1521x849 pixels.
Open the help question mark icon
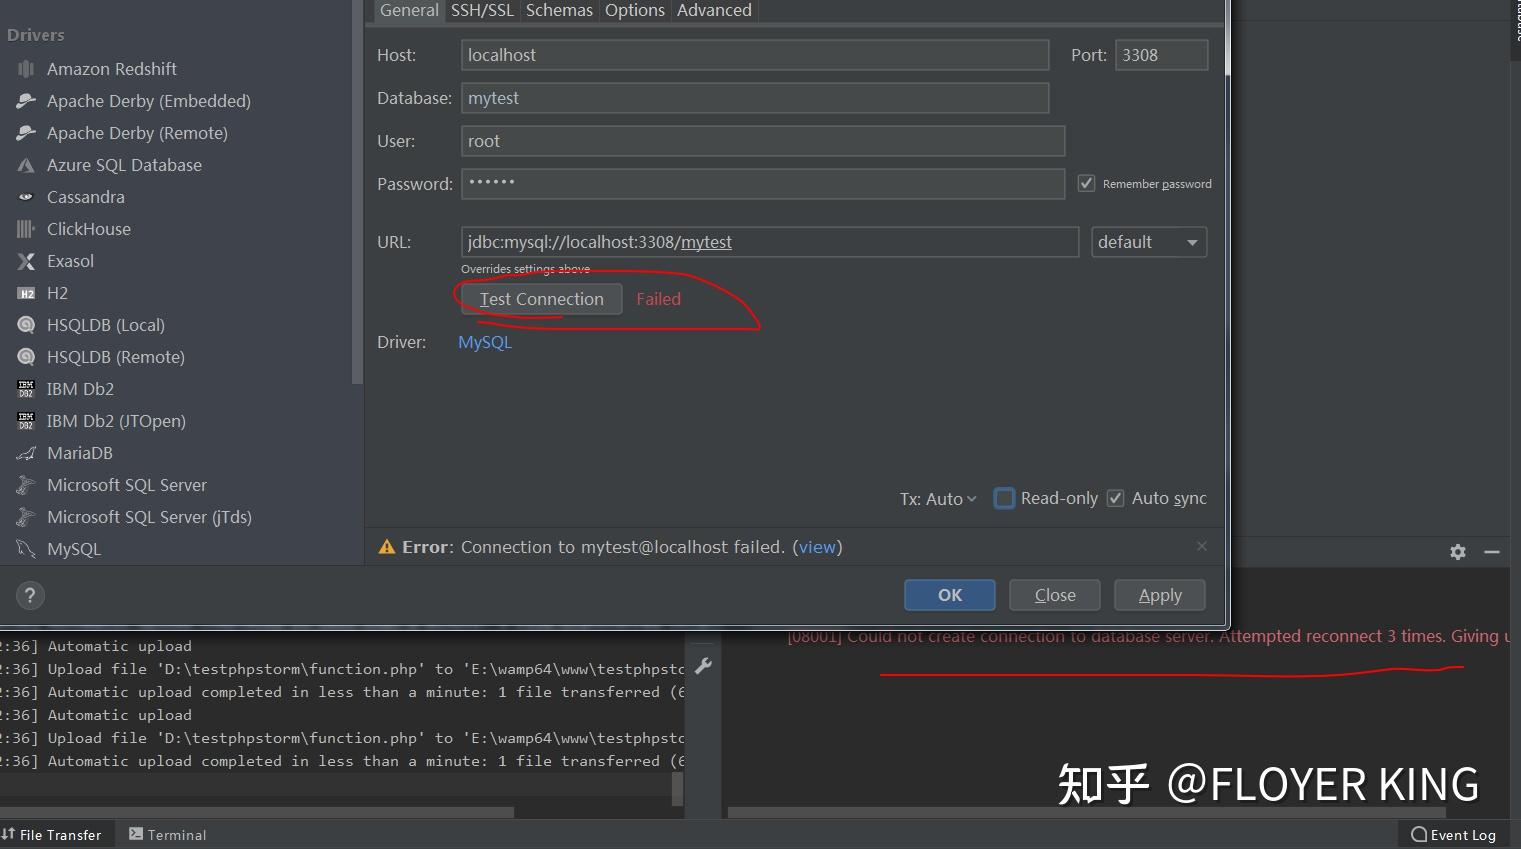tap(30, 595)
